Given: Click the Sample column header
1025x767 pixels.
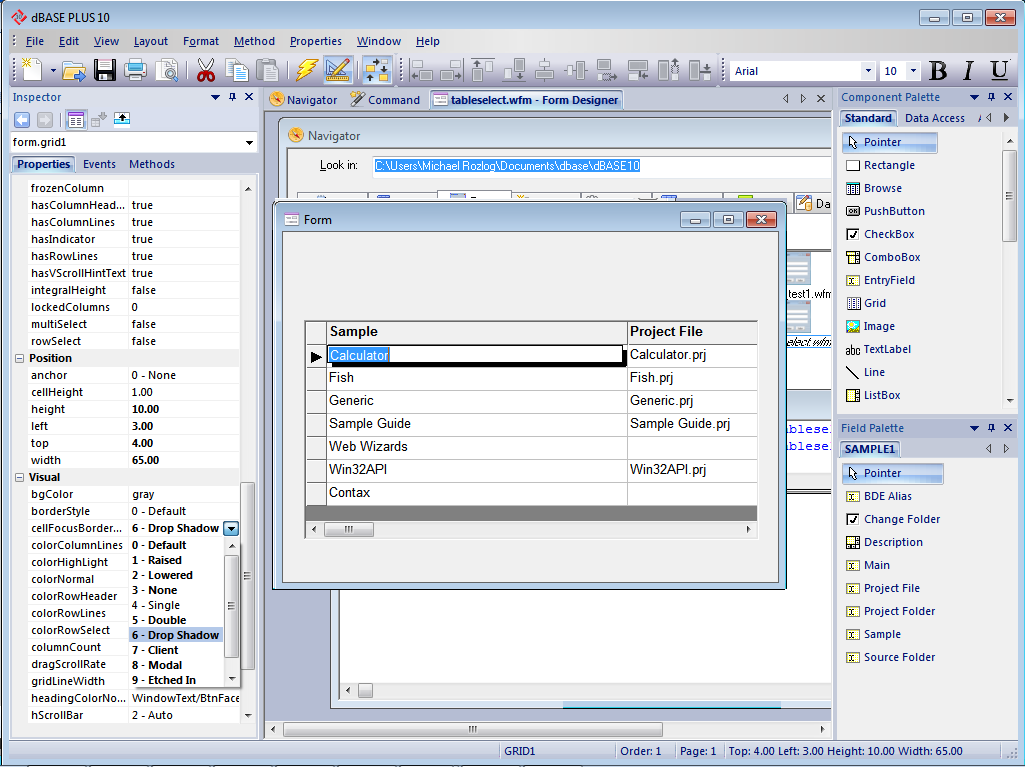Looking at the screenshot, I should point(477,332).
